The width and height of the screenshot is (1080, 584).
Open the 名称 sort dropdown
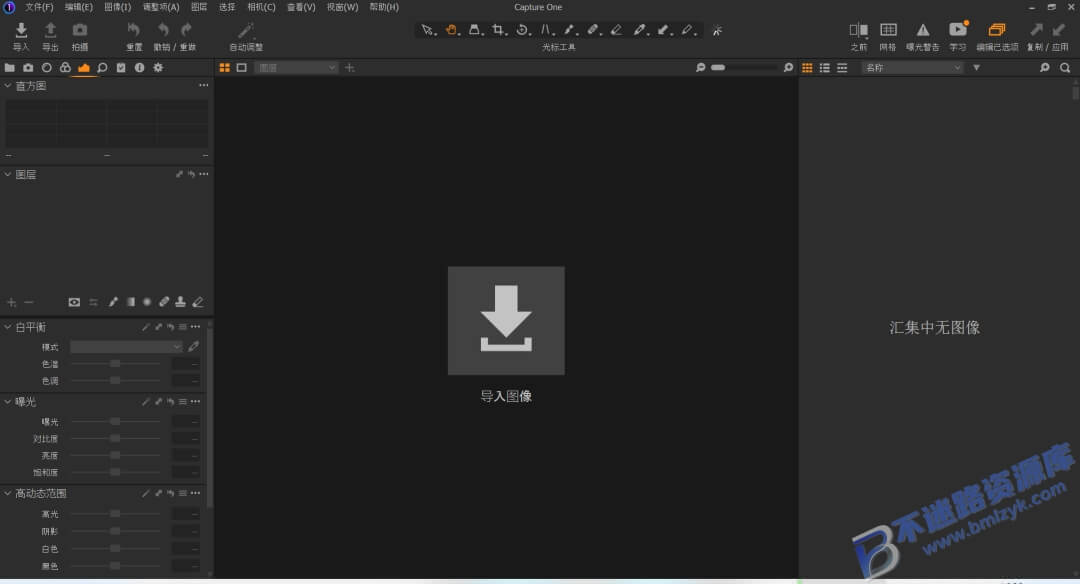(913, 67)
